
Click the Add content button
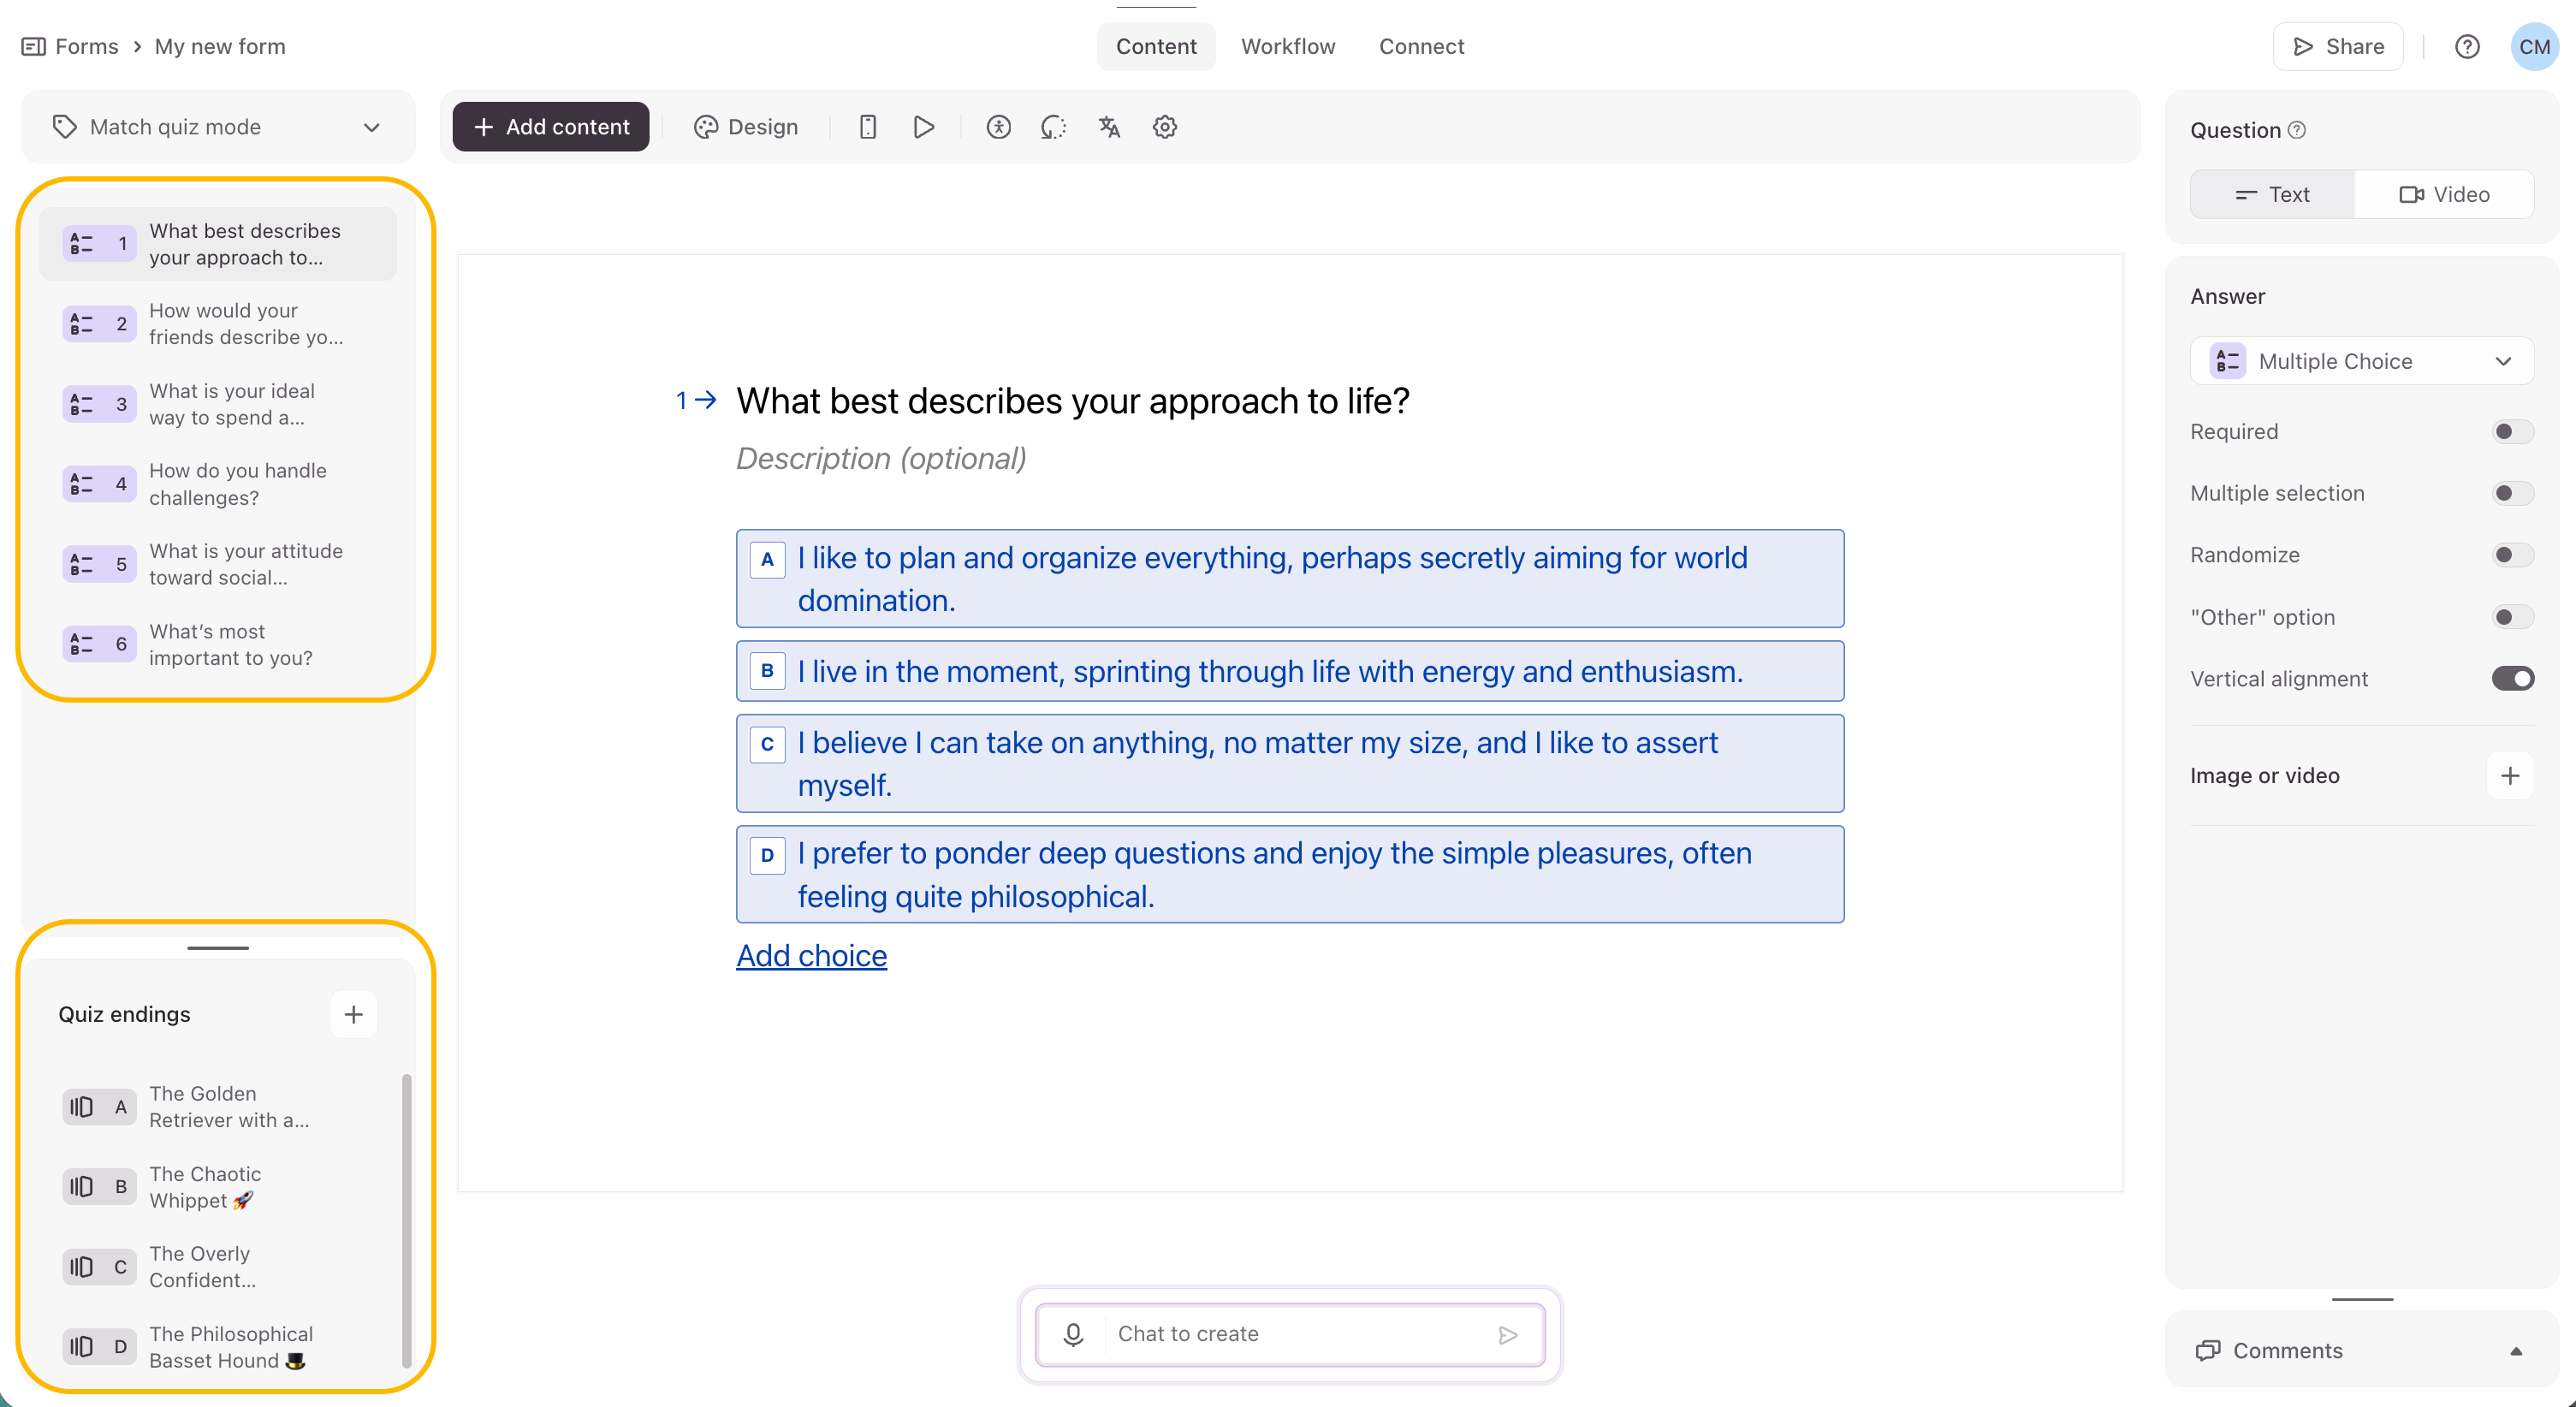point(550,127)
